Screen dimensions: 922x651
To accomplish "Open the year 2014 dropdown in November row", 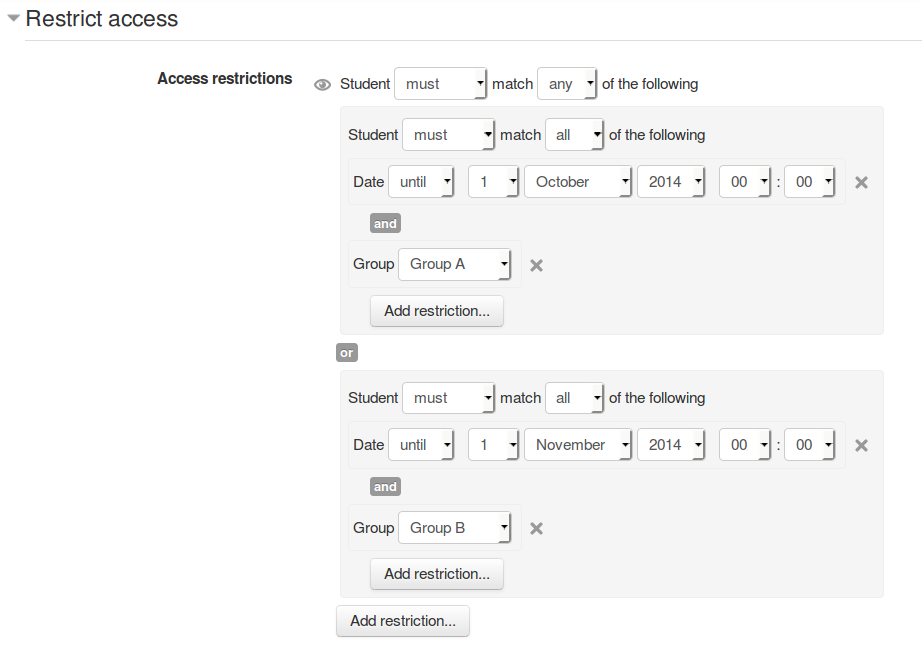I will 671,445.
